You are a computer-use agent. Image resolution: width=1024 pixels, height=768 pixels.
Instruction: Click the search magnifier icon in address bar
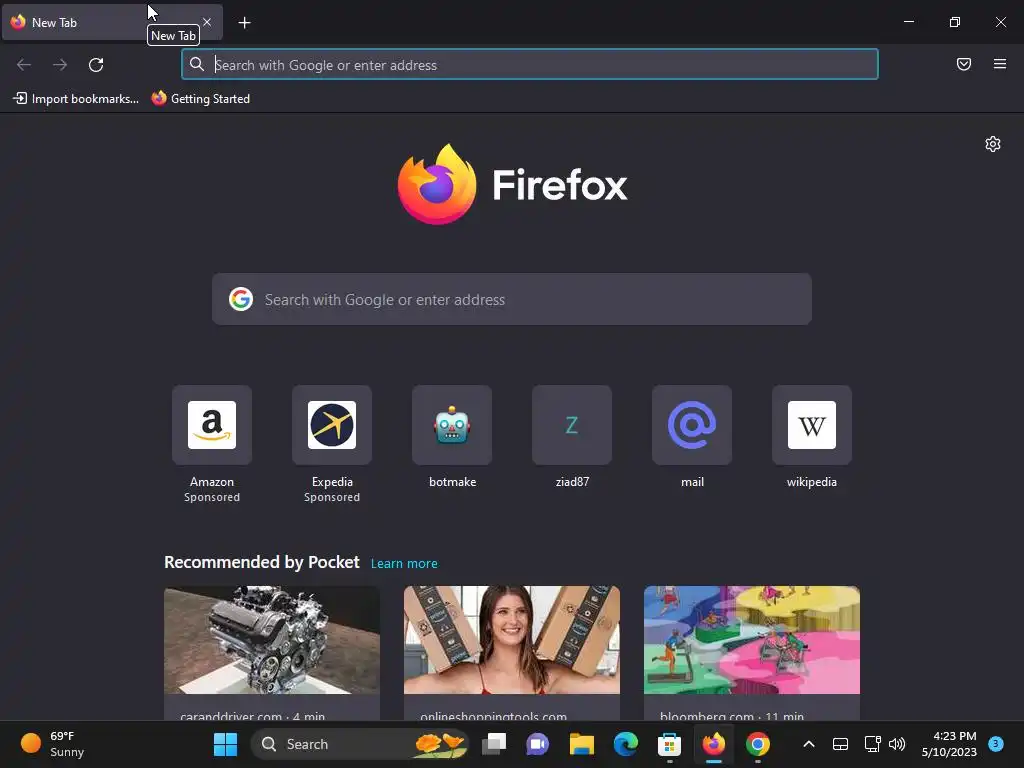(x=197, y=64)
